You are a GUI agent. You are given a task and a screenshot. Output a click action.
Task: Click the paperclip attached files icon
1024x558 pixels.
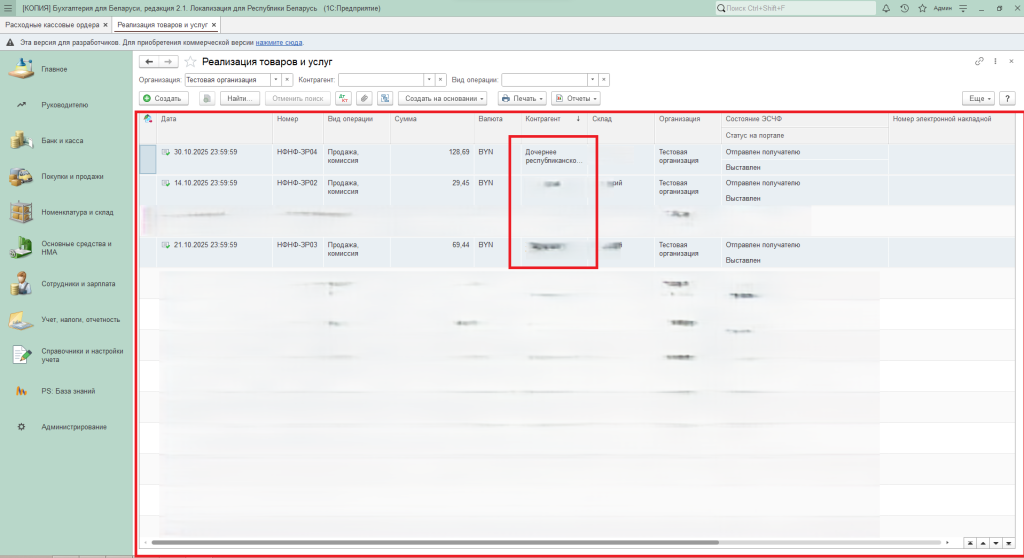365,99
